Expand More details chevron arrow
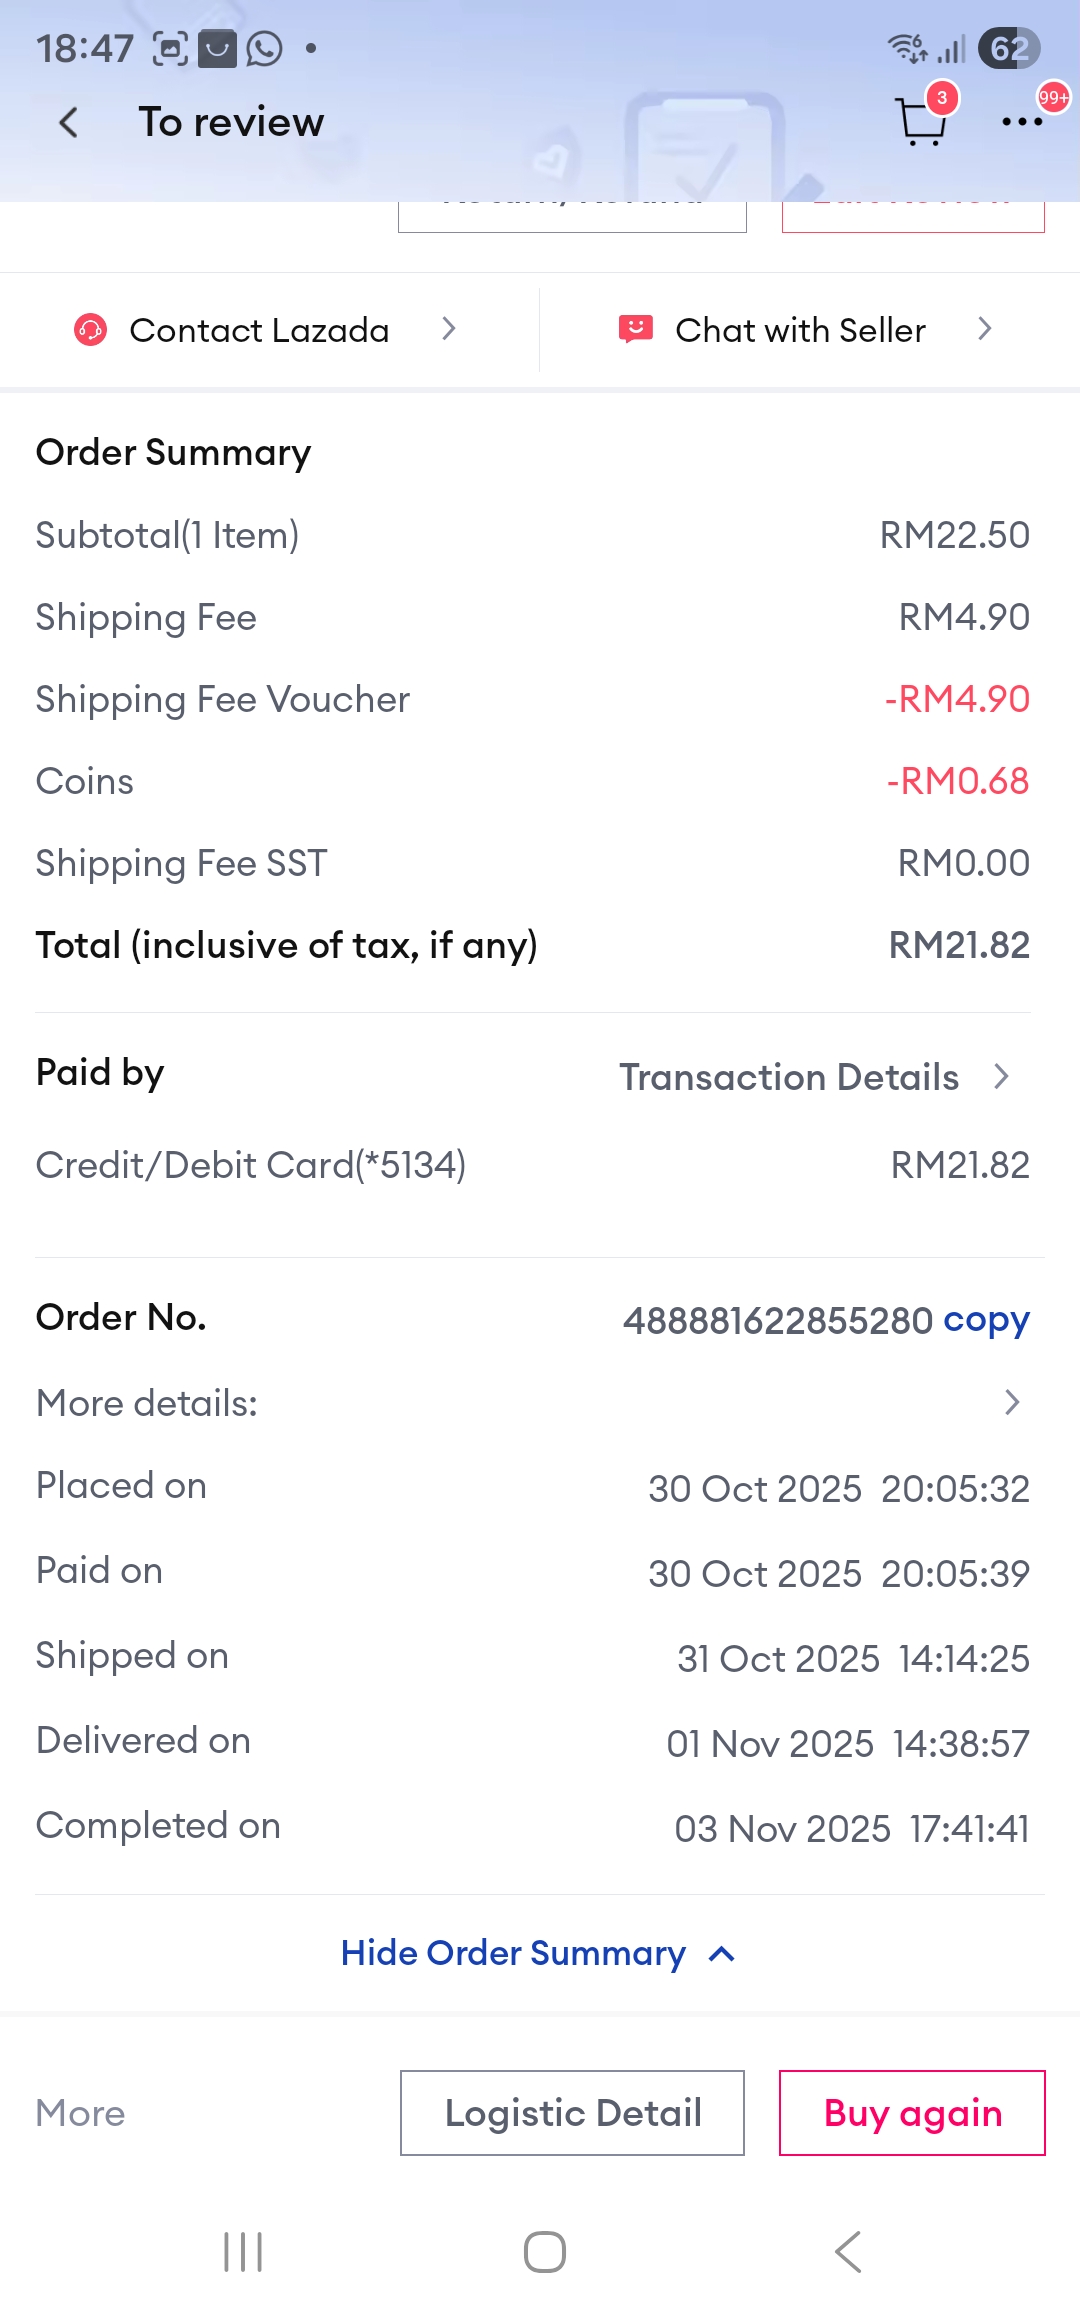The width and height of the screenshot is (1080, 2316). [x=1011, y=1403]
